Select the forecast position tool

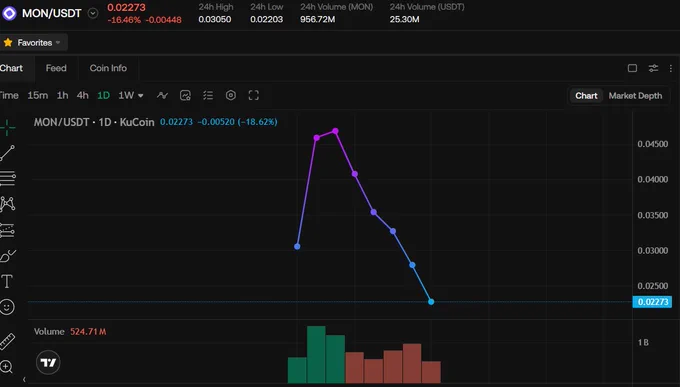point(7,230)
